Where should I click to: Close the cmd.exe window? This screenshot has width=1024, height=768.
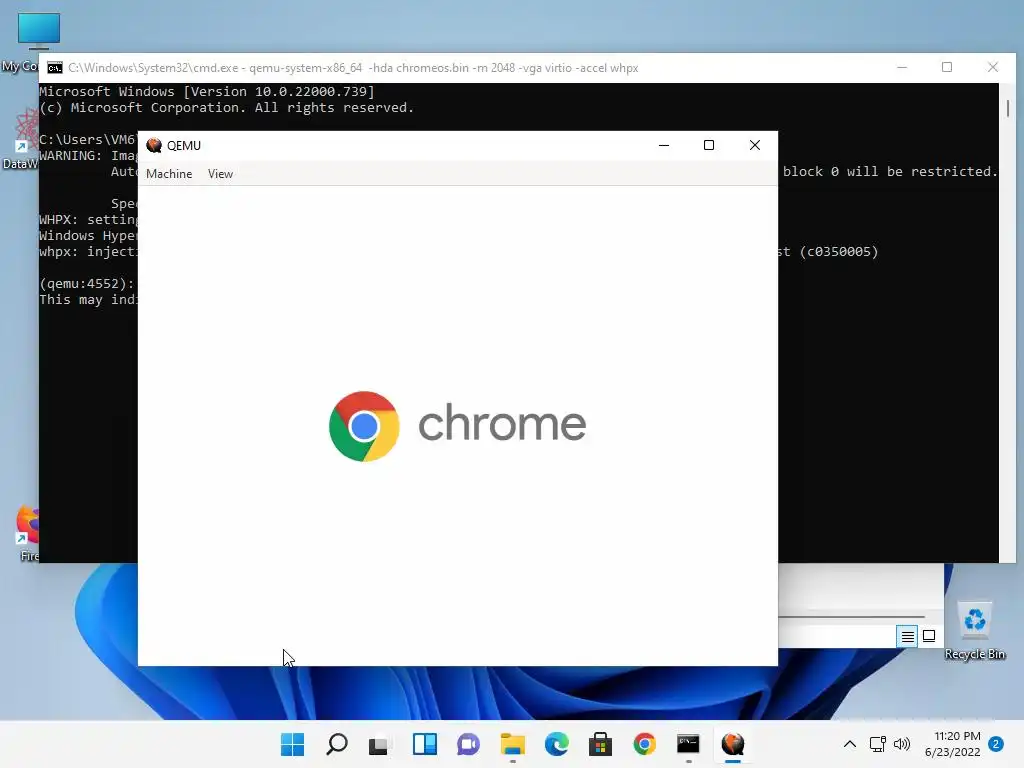pos(993,67)
